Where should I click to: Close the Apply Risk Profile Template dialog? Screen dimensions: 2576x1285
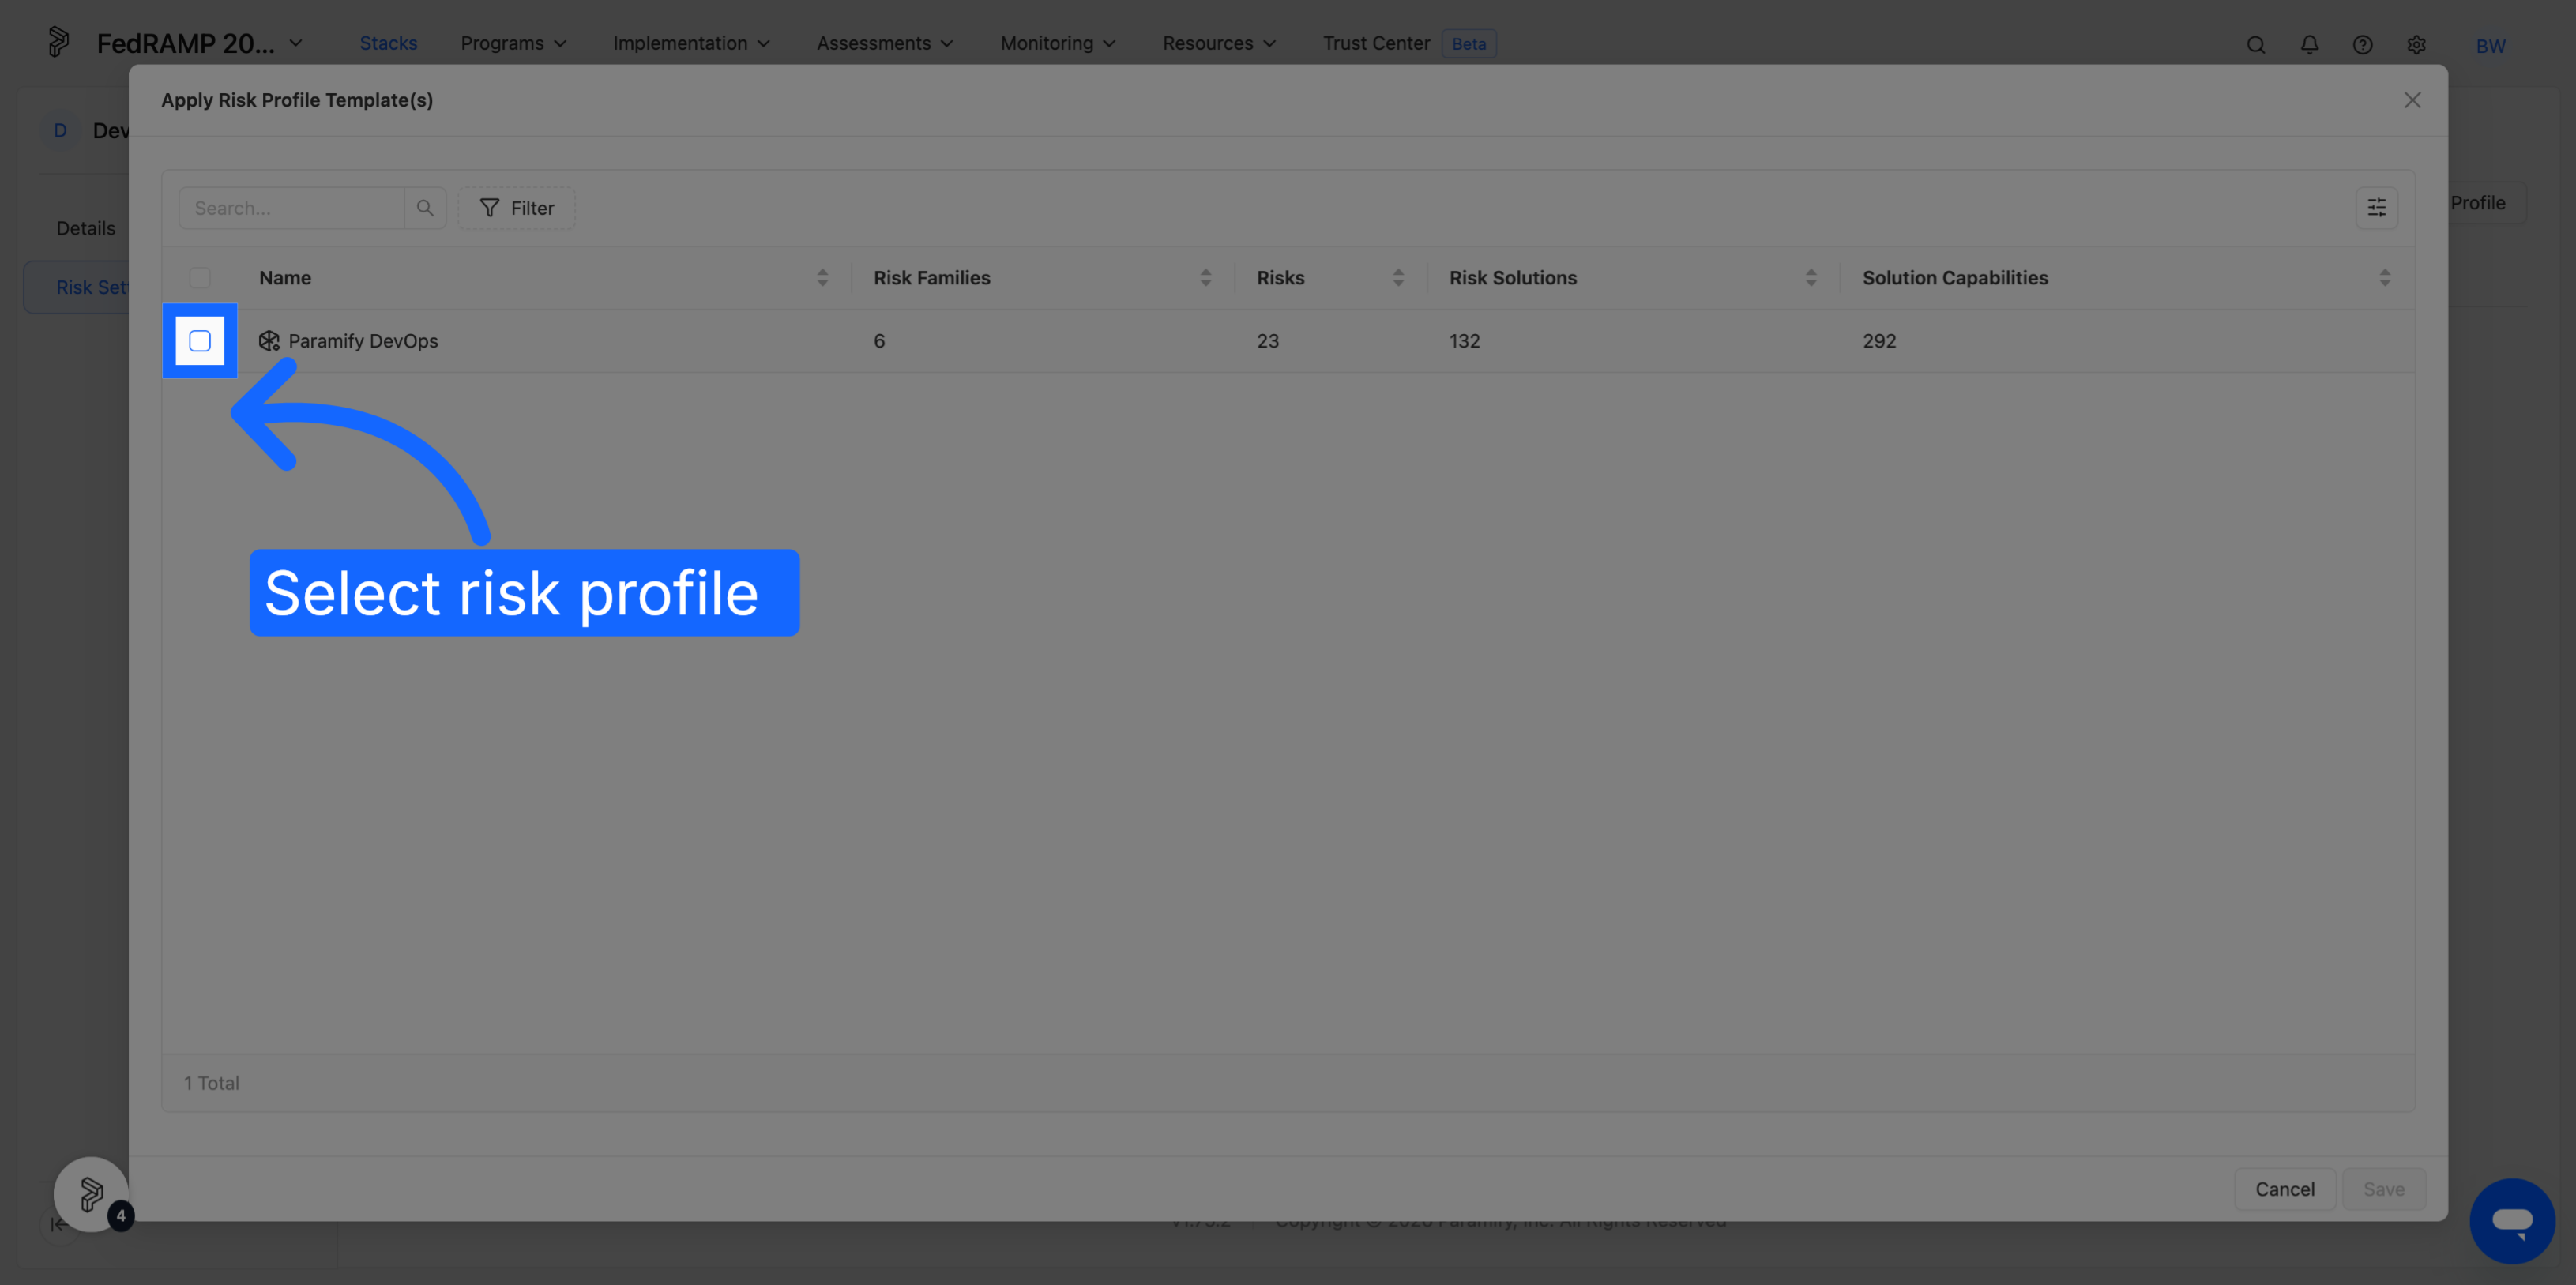(x=2413, y=100)
